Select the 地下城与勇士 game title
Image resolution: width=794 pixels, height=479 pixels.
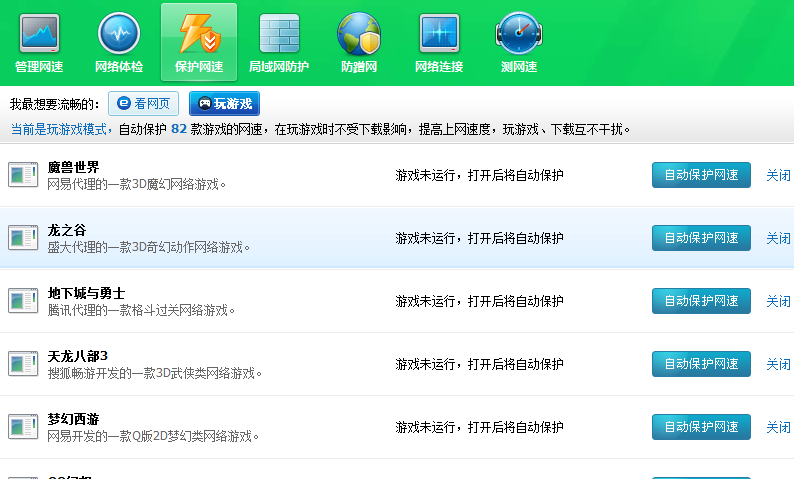pyautogui.click(x=86, y=293)
